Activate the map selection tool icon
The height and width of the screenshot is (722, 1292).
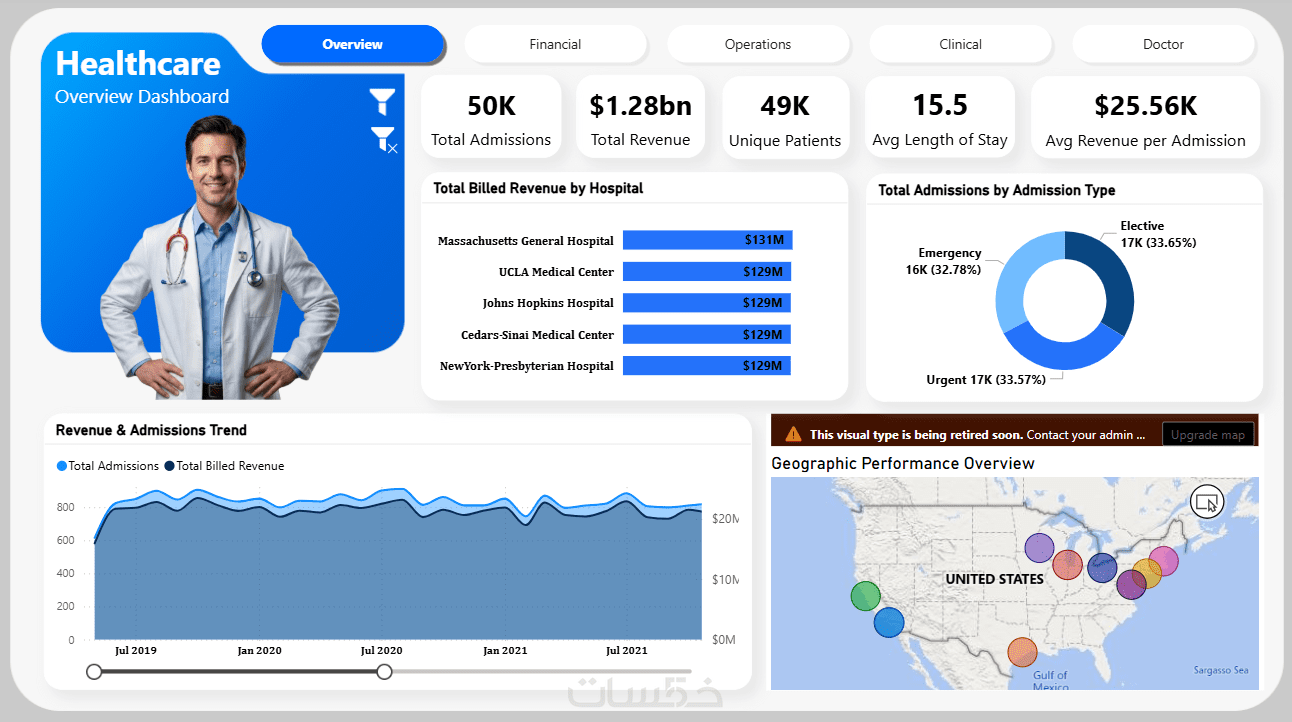pos(1207,501)
